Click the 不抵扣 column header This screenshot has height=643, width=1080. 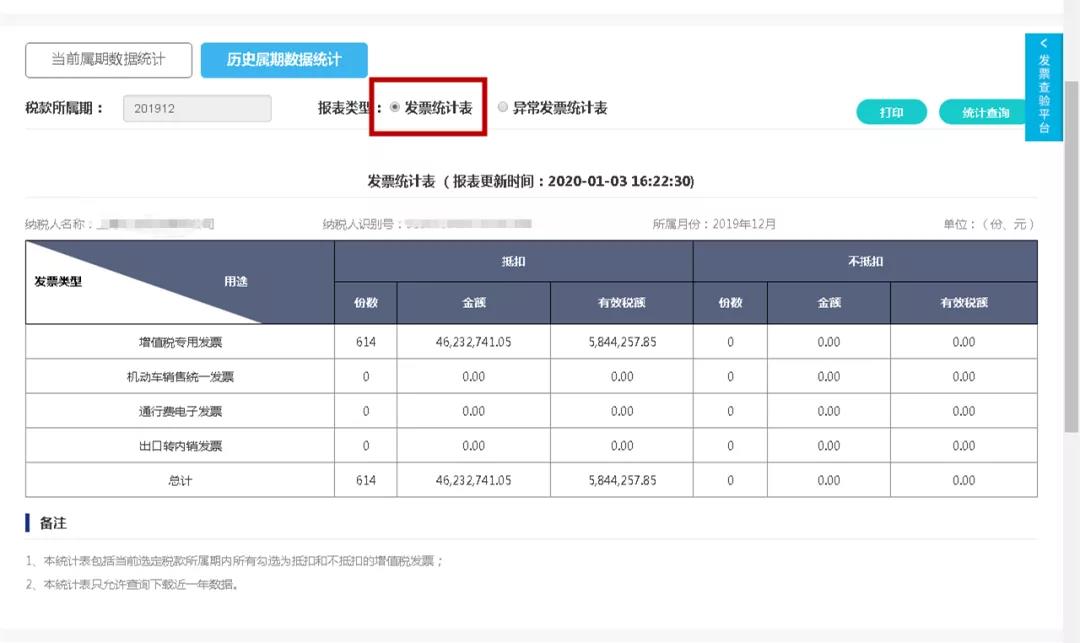(x=864, y=261)
